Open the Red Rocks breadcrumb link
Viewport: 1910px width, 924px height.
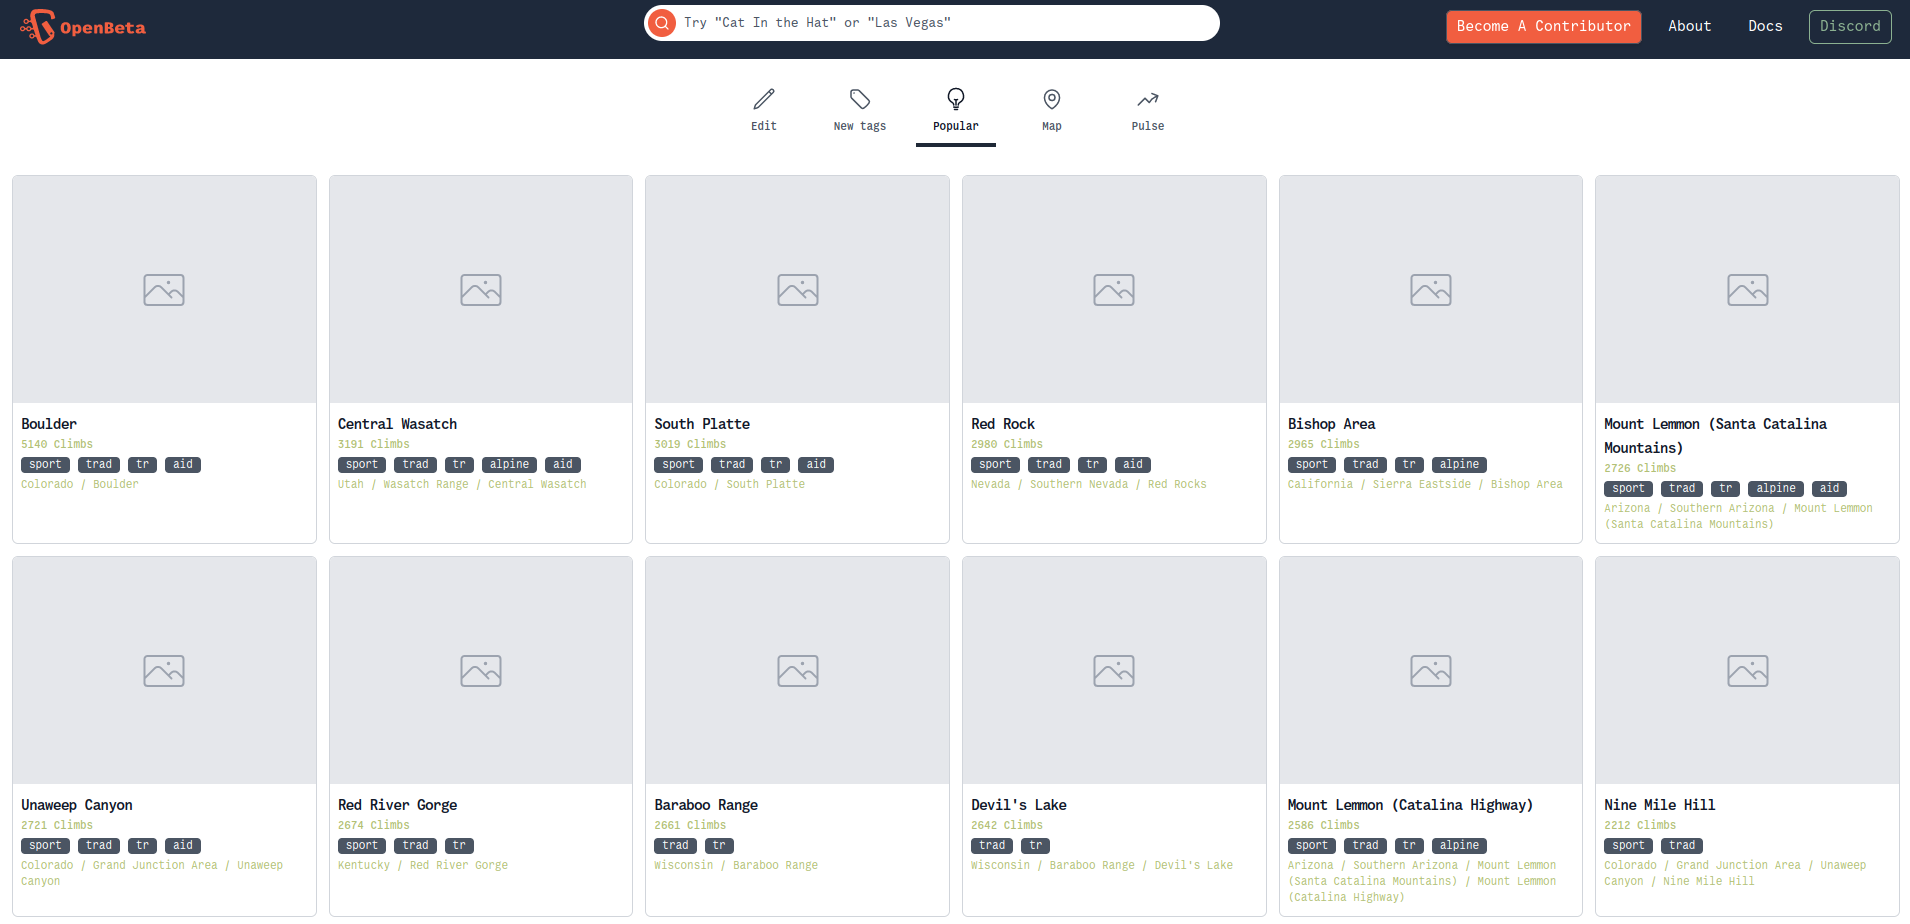pyautogui.click(x=1177, y=484)
